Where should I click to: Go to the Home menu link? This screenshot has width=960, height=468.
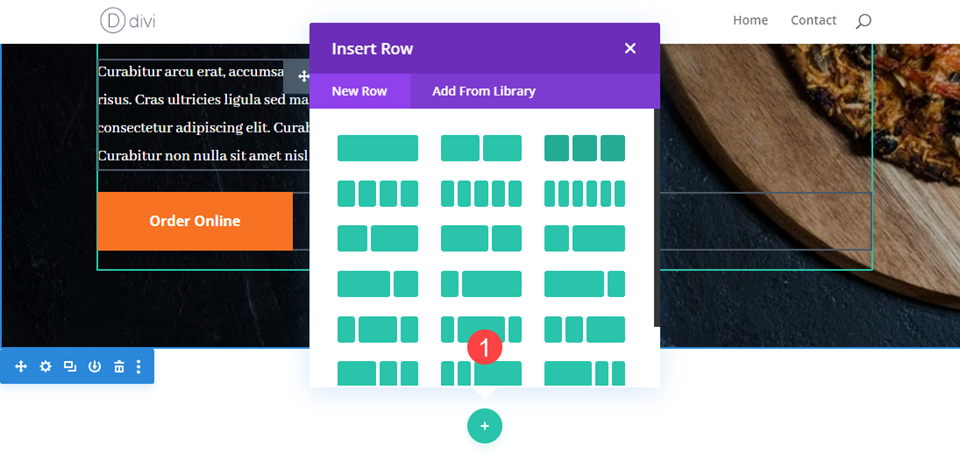pos(750,20)
